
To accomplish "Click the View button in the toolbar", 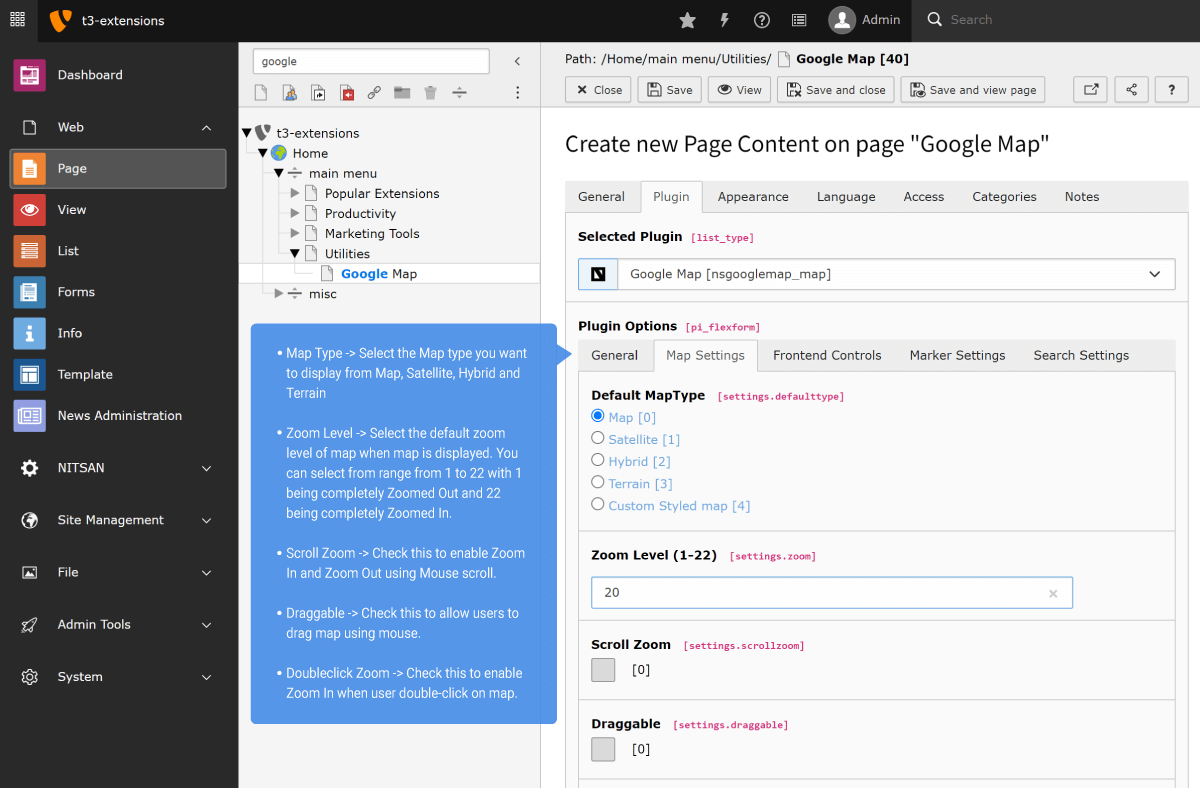I will (740, 90).
